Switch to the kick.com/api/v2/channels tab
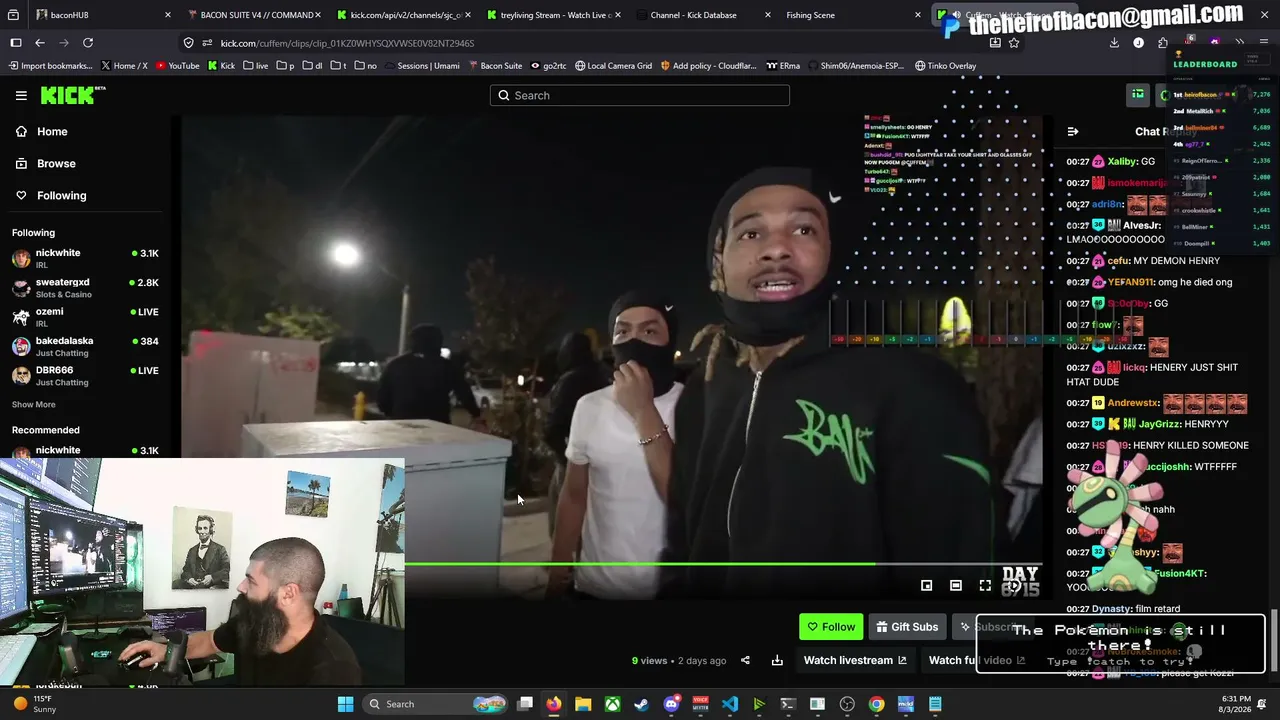This screenshot has height=720, width=1280. (403, 15)
